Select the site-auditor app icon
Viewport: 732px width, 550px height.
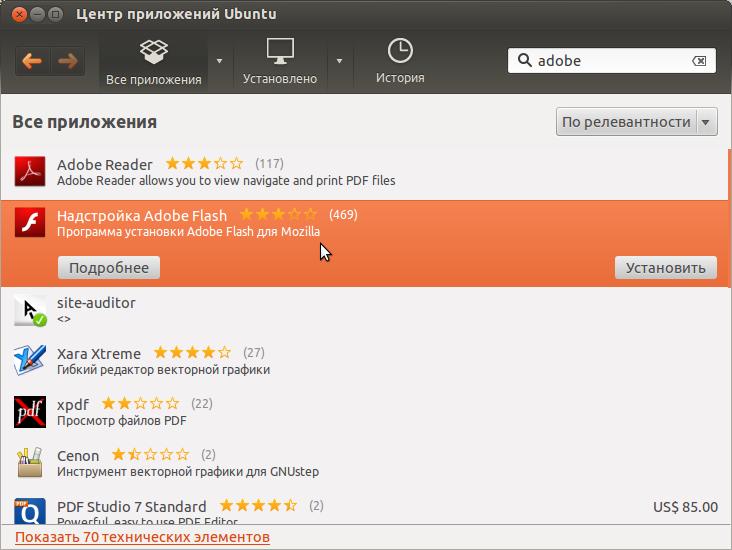(x=30, y=310)
